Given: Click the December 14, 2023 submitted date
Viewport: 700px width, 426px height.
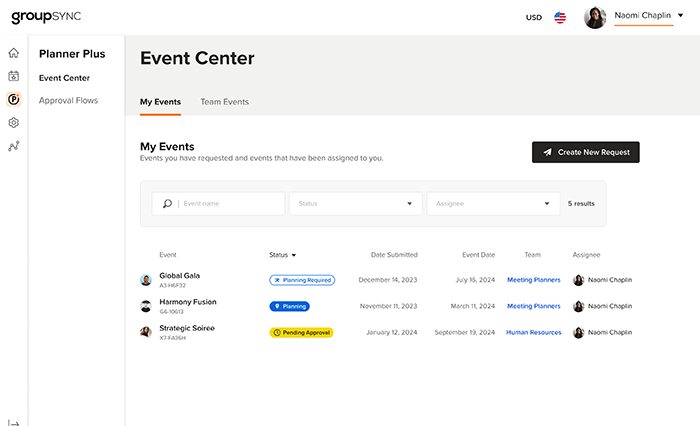Looking at the screenshot, I should tap(388, 280).
